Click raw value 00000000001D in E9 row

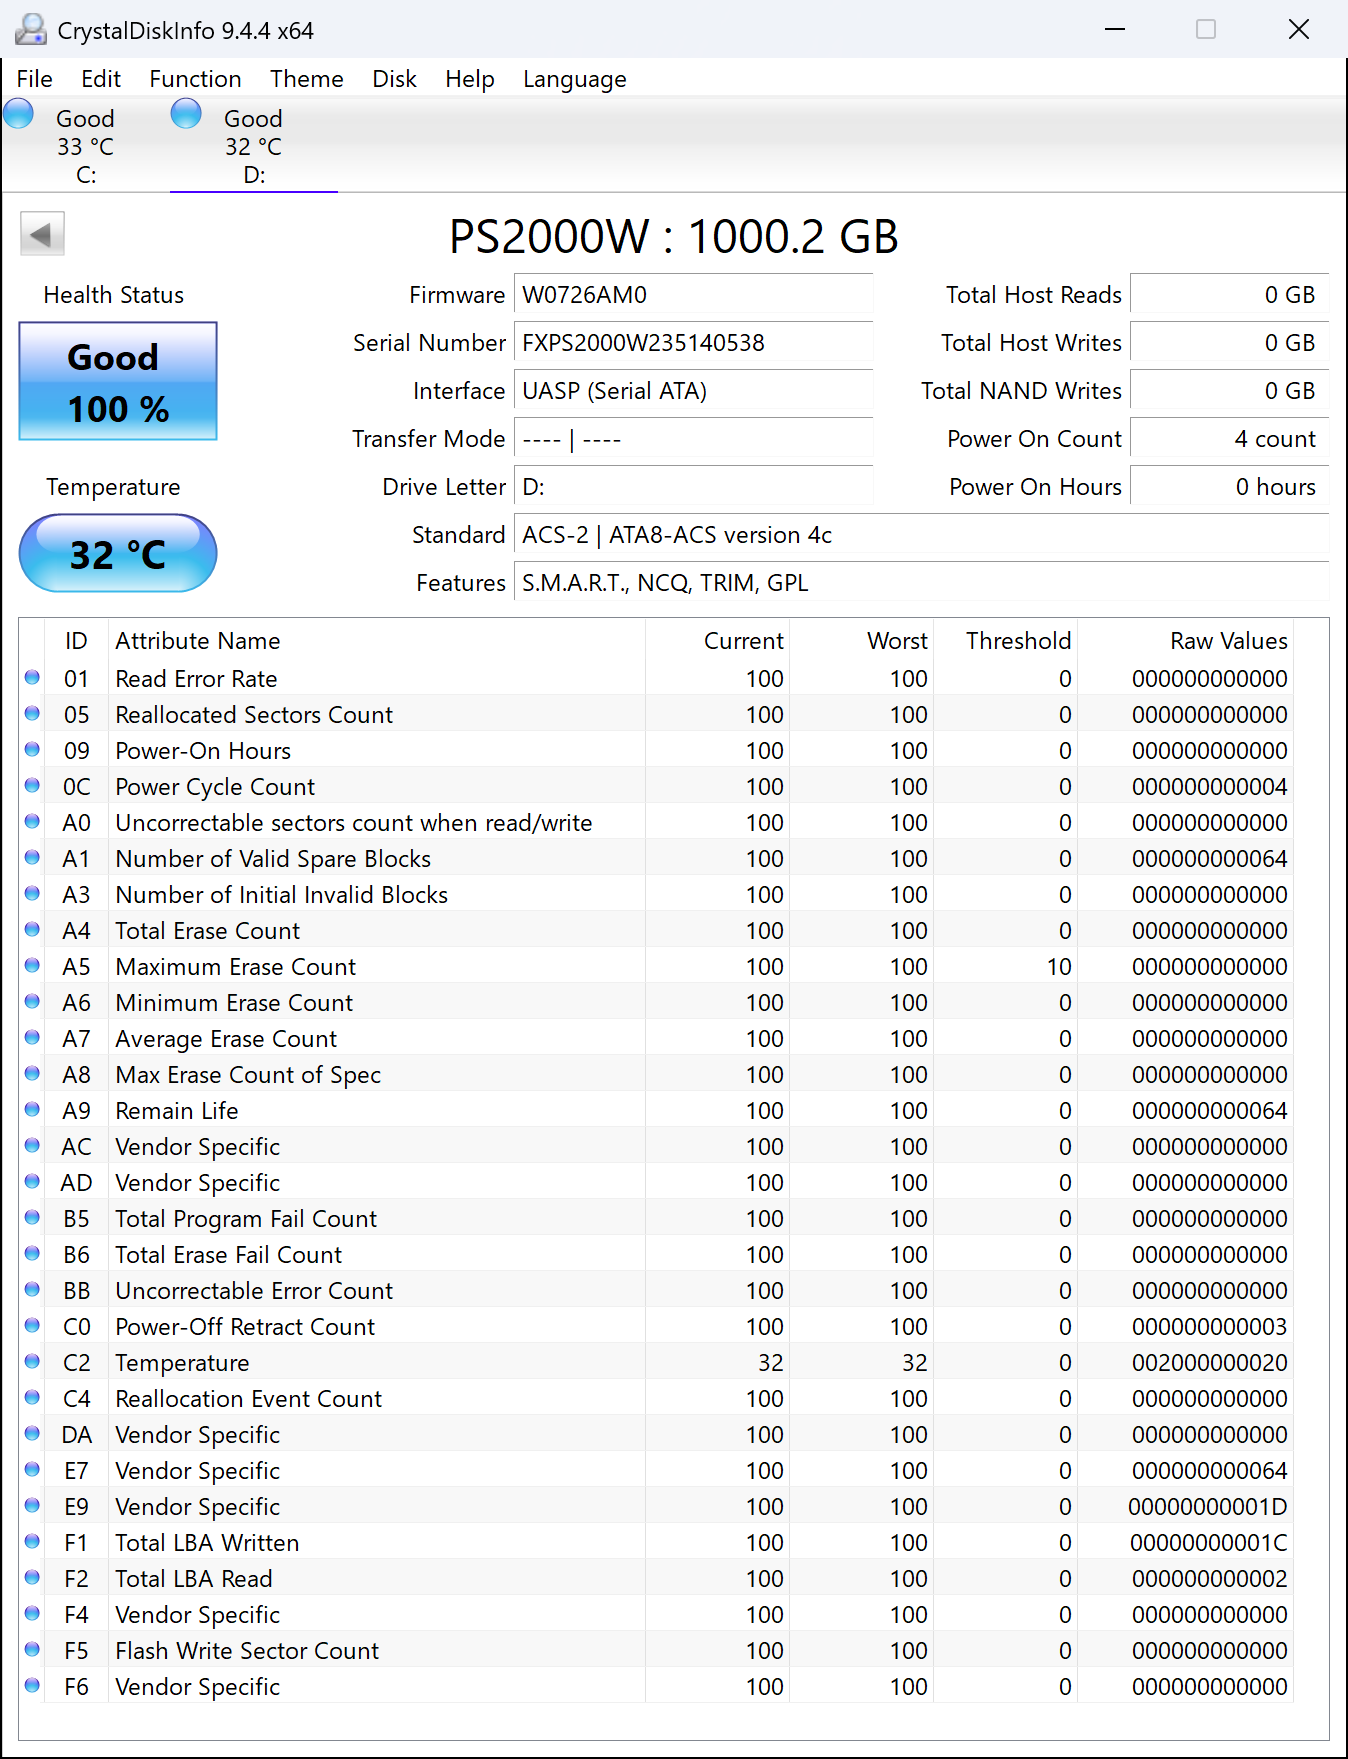click(1208, 1506)
